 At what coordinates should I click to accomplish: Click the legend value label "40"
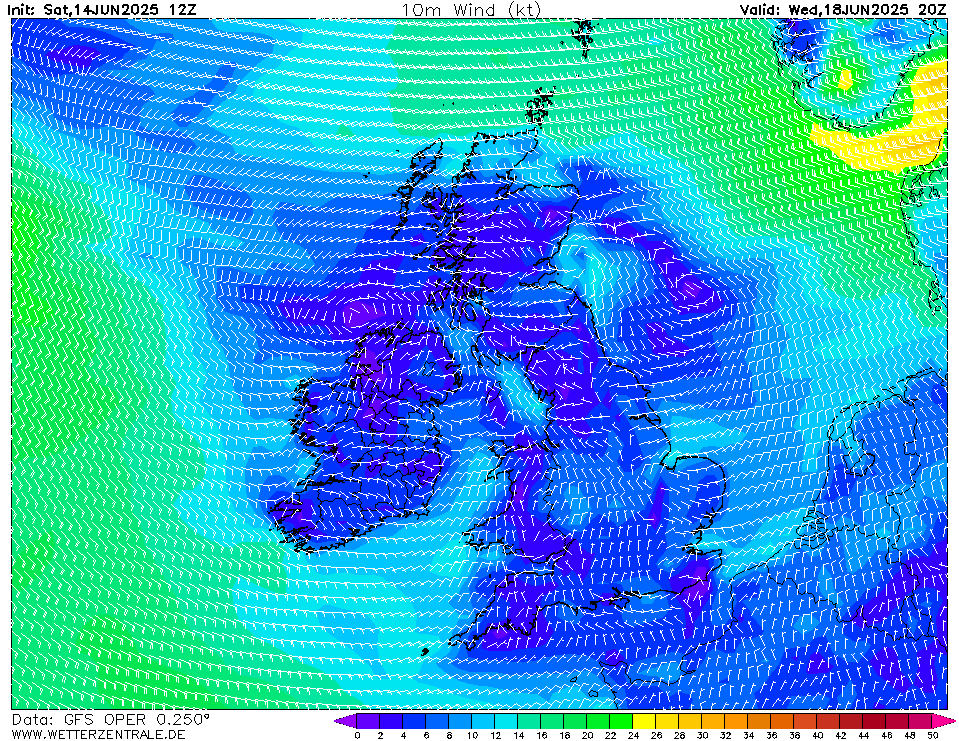(818, 735)
